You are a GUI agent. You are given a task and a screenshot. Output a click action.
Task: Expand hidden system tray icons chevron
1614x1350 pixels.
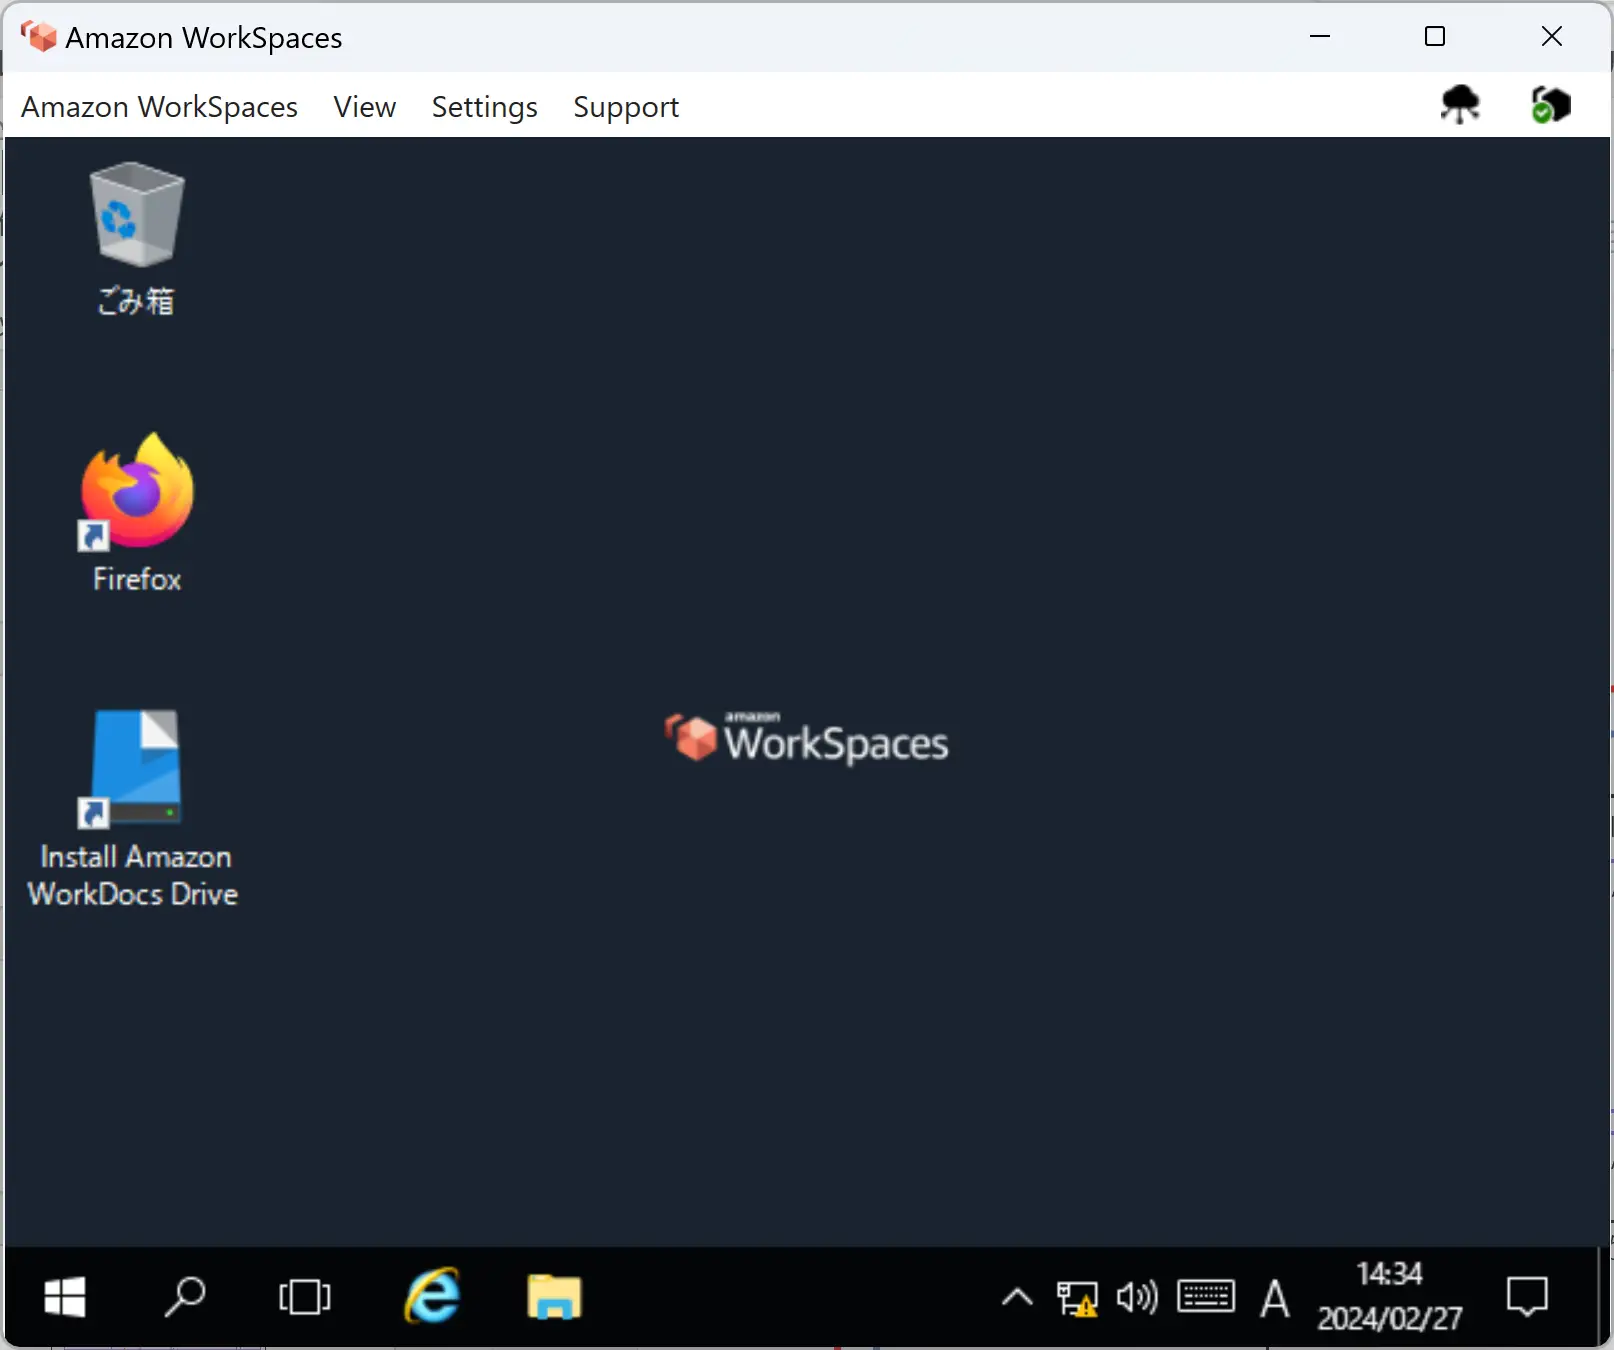1017,1298
